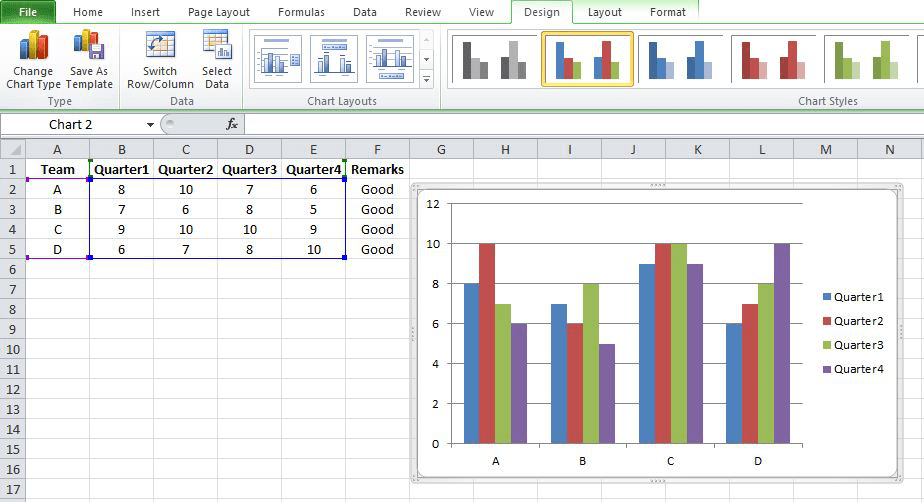Click the Name Box showing Chart 2
This screenshot has width=924, height=502.
click(72, 124)
